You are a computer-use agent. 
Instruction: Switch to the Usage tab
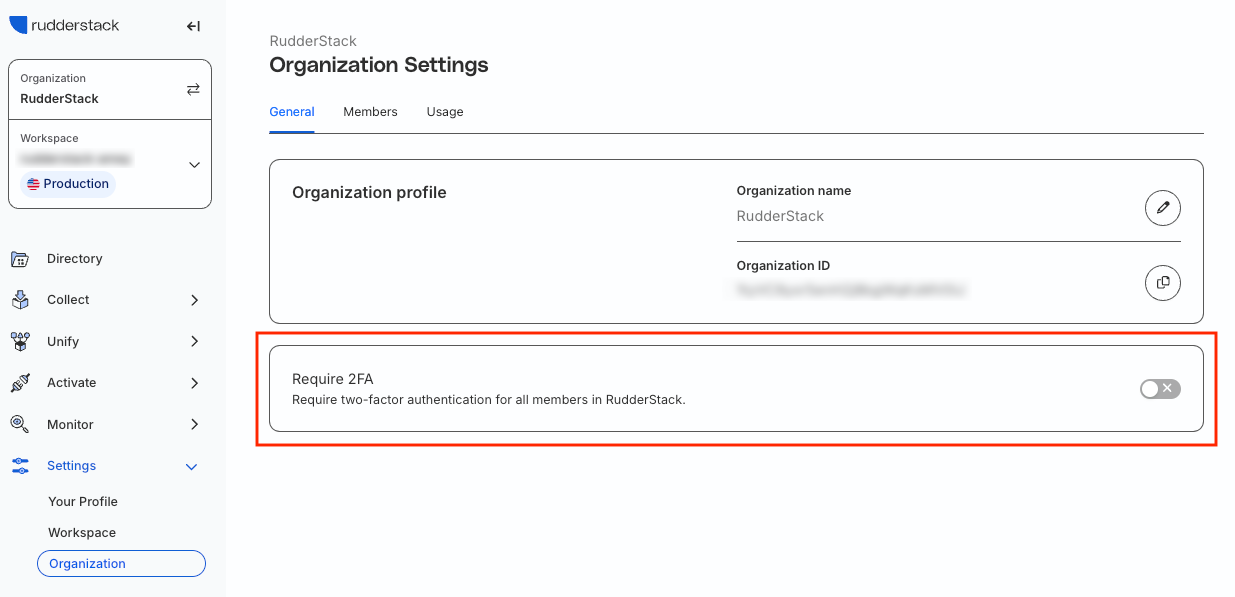[445, 112]
